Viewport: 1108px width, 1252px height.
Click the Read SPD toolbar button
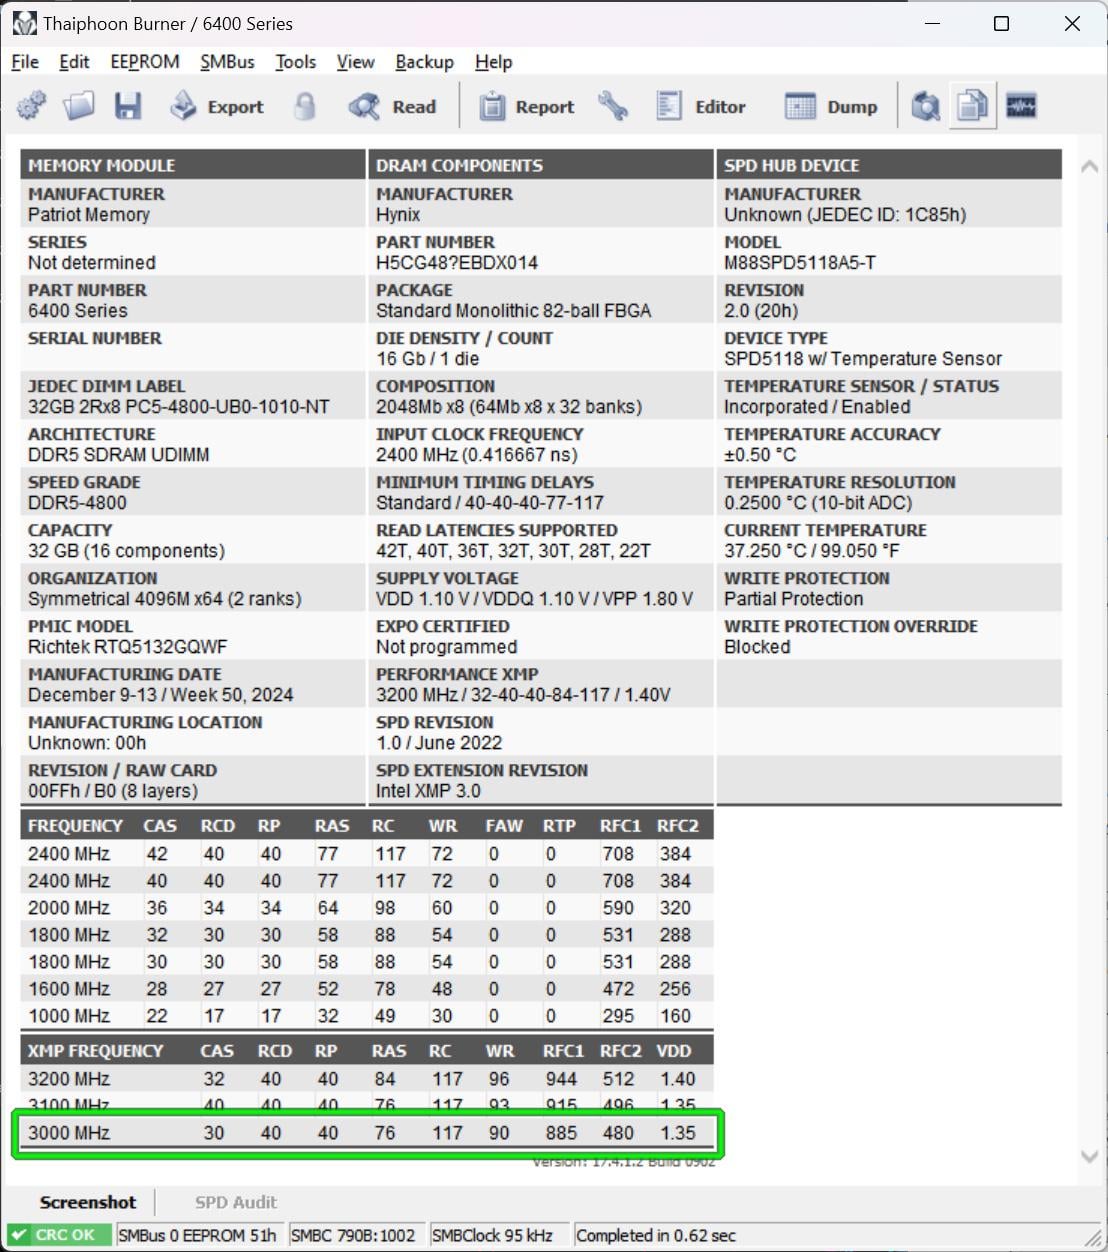coord(392,106)
